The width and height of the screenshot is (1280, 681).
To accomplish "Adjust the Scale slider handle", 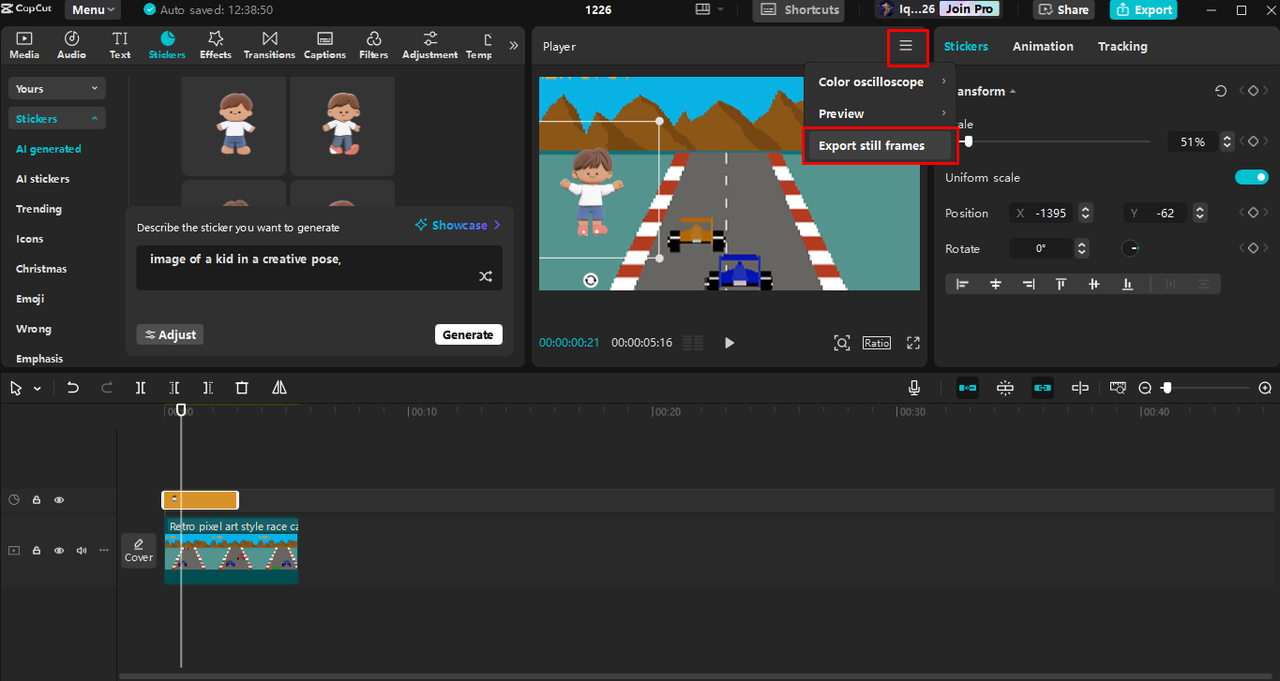I will 967,142.
